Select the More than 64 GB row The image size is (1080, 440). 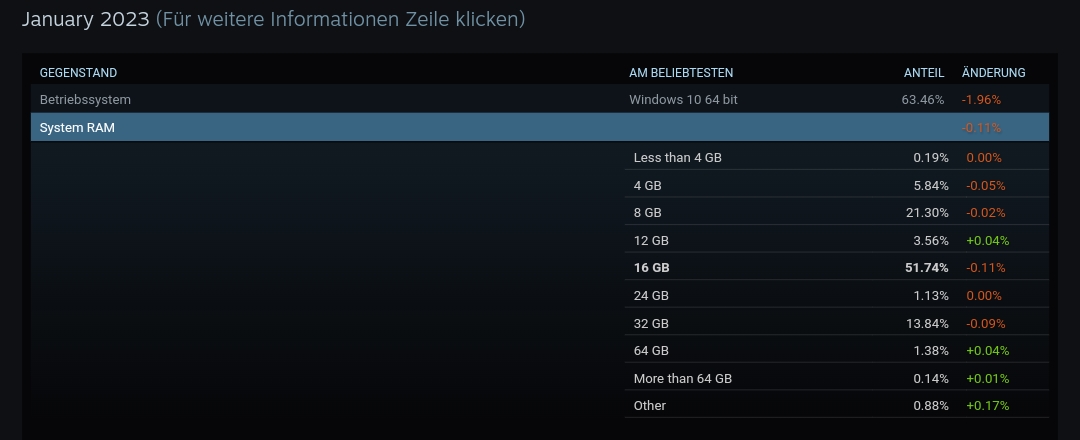tap(836, 378)
